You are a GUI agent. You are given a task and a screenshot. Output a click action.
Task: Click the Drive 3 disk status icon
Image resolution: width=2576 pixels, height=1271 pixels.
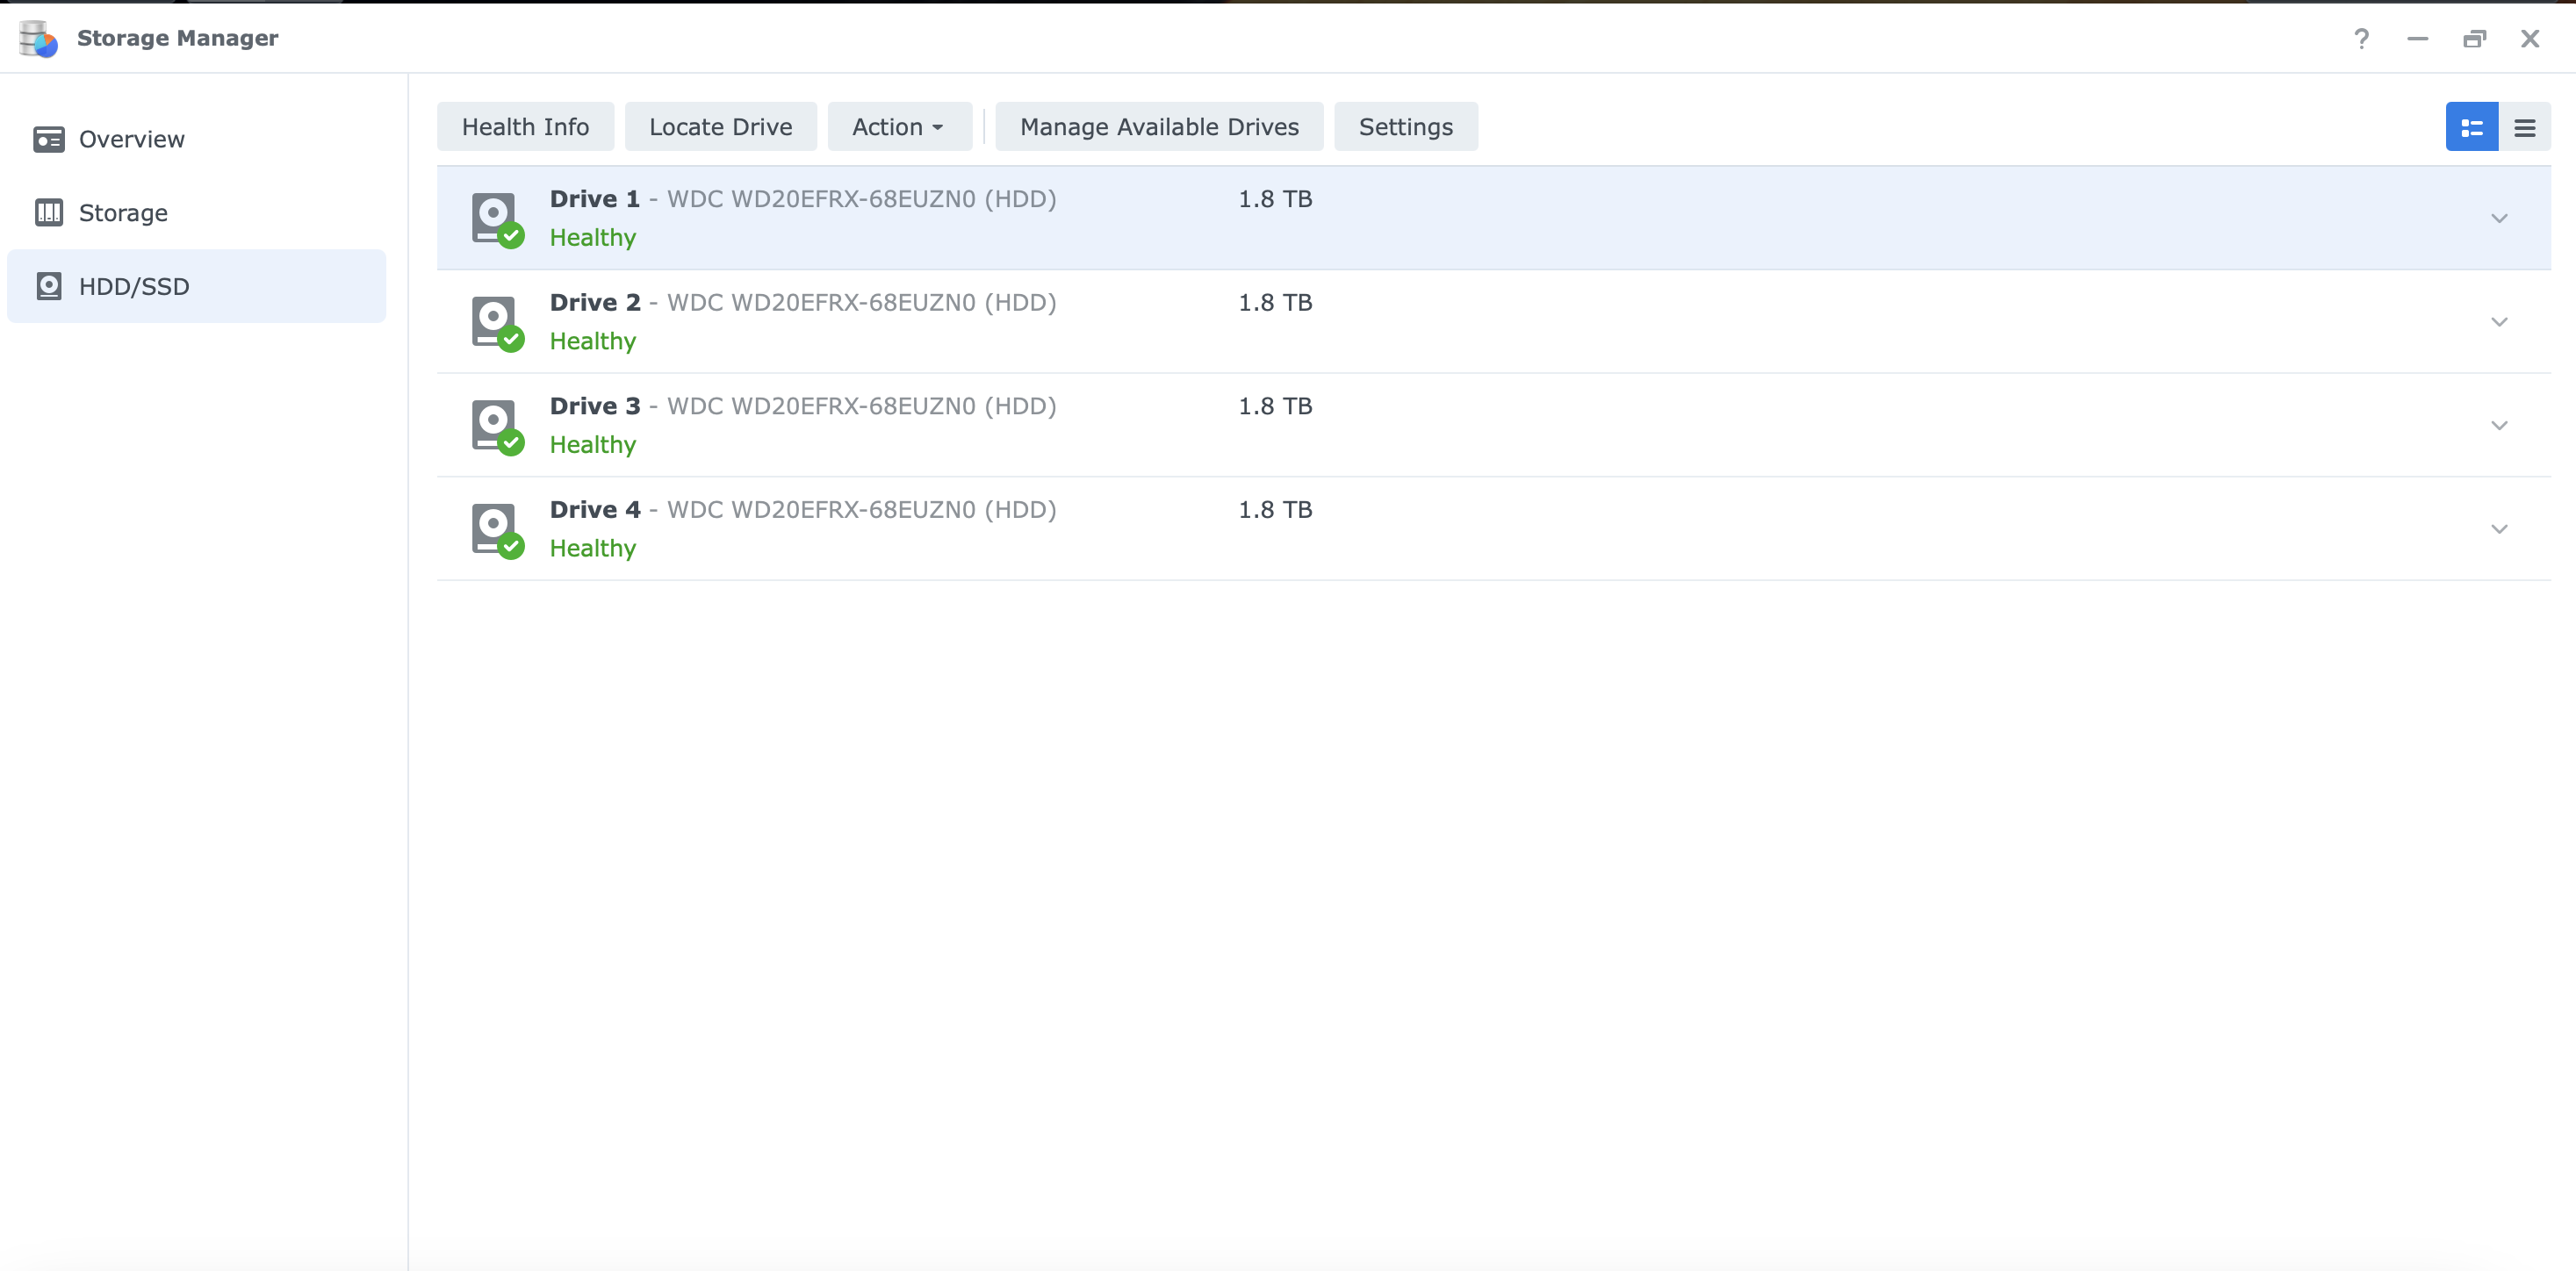(x=496, y=426)
